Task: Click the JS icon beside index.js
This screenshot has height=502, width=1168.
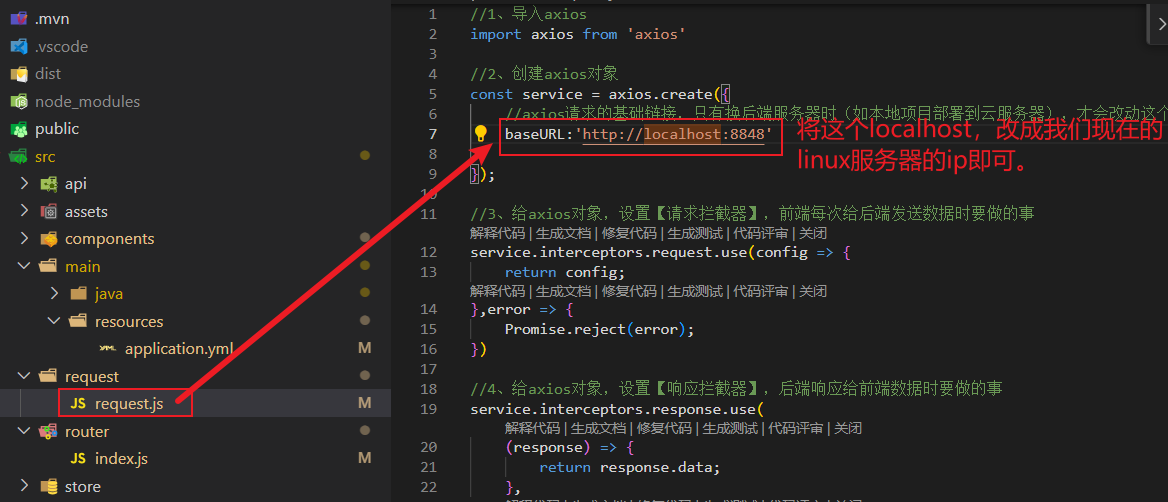Action: [x=77, y=459]
